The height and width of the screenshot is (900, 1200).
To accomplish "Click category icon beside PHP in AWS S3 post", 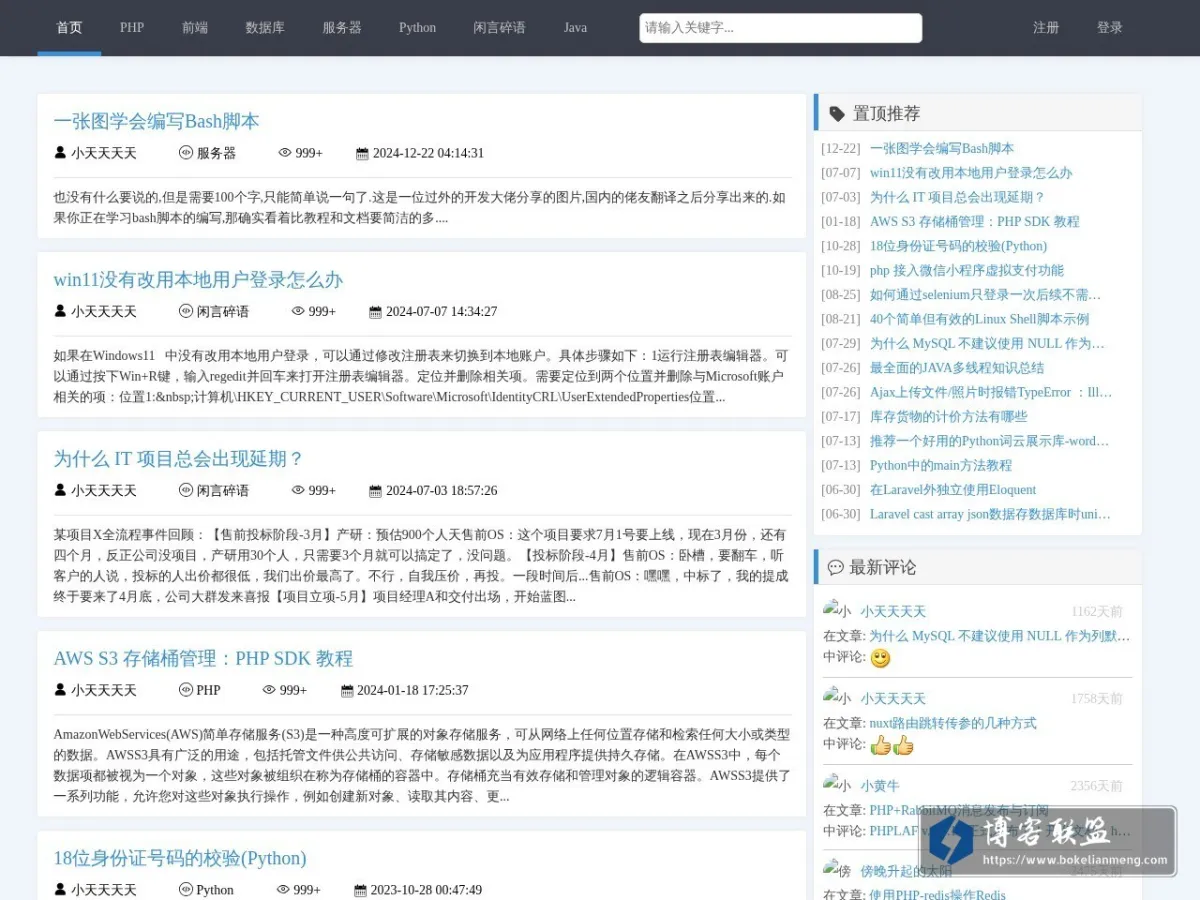I will [185, 690].
